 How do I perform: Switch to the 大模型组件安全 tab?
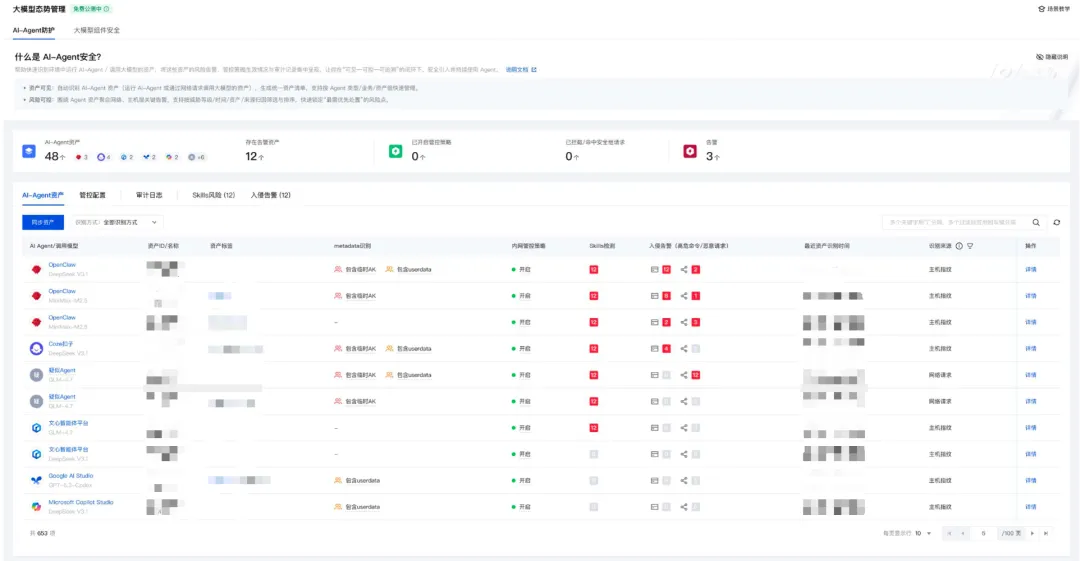(x=96, y=30)
